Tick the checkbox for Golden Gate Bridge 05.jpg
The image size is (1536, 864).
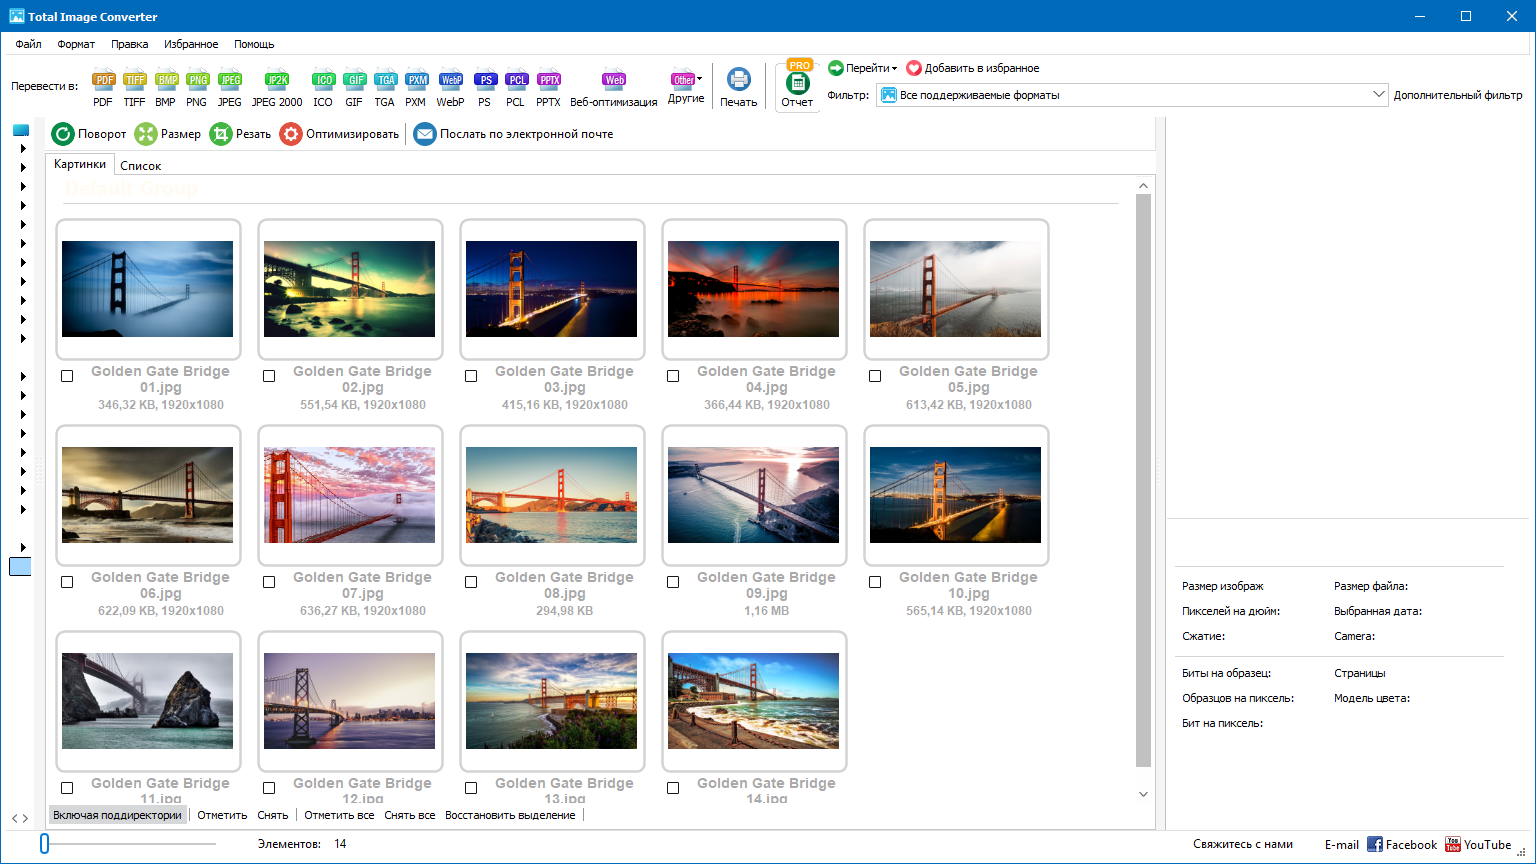click(x=875, y=376)
